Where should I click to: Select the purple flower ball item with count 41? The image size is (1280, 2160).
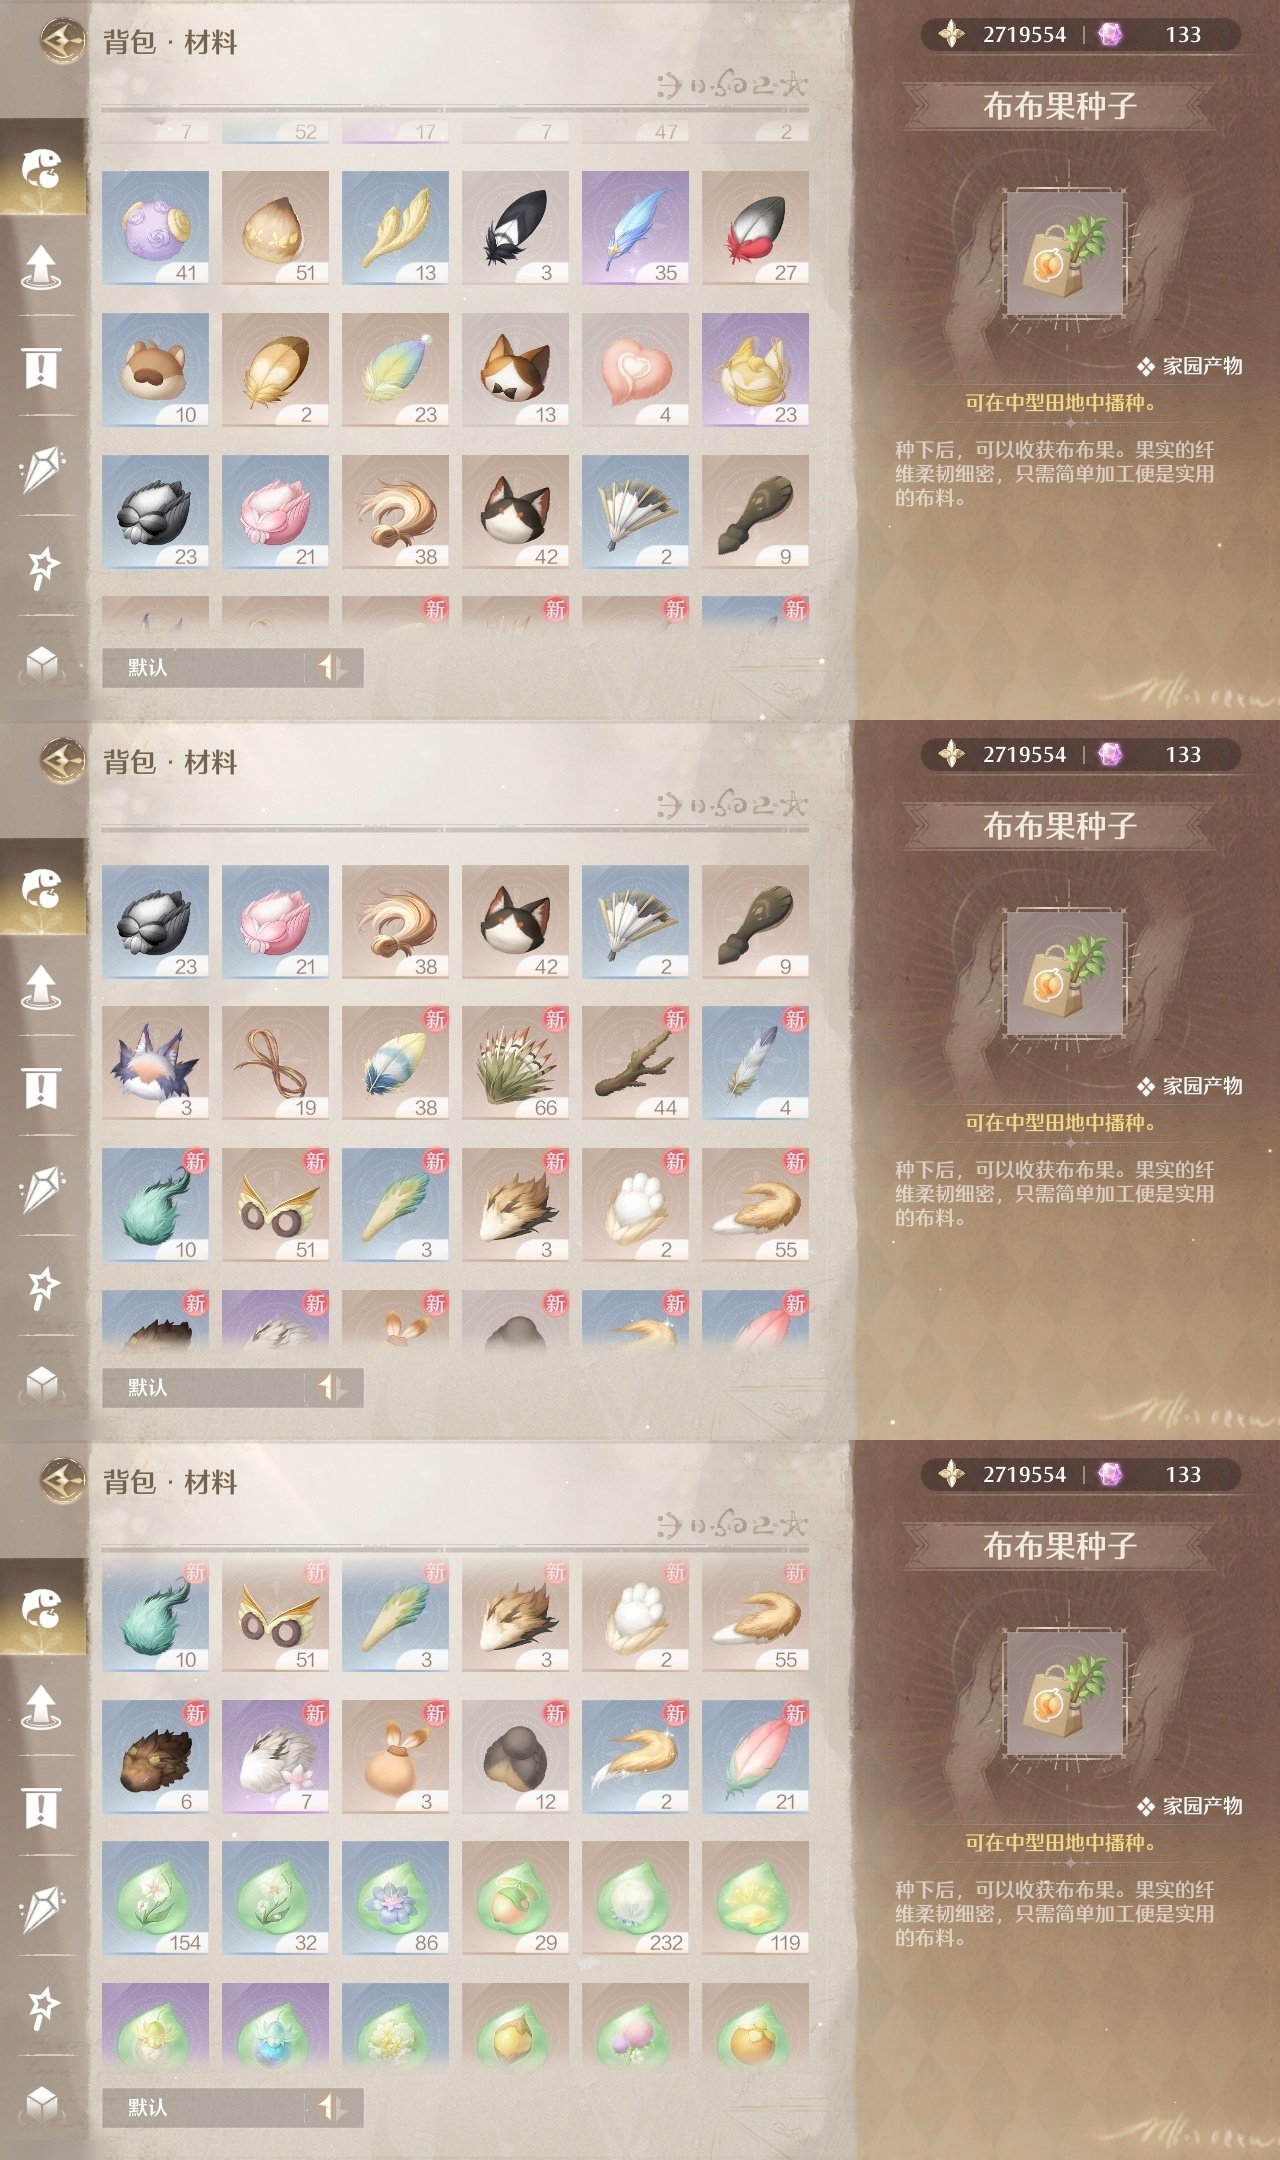click(x=155, y=227)
